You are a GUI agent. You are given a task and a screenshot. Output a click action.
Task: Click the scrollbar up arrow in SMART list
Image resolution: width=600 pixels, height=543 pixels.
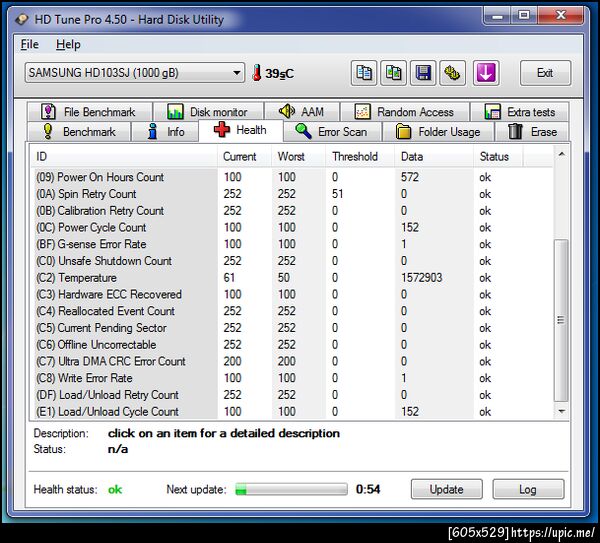561,154
